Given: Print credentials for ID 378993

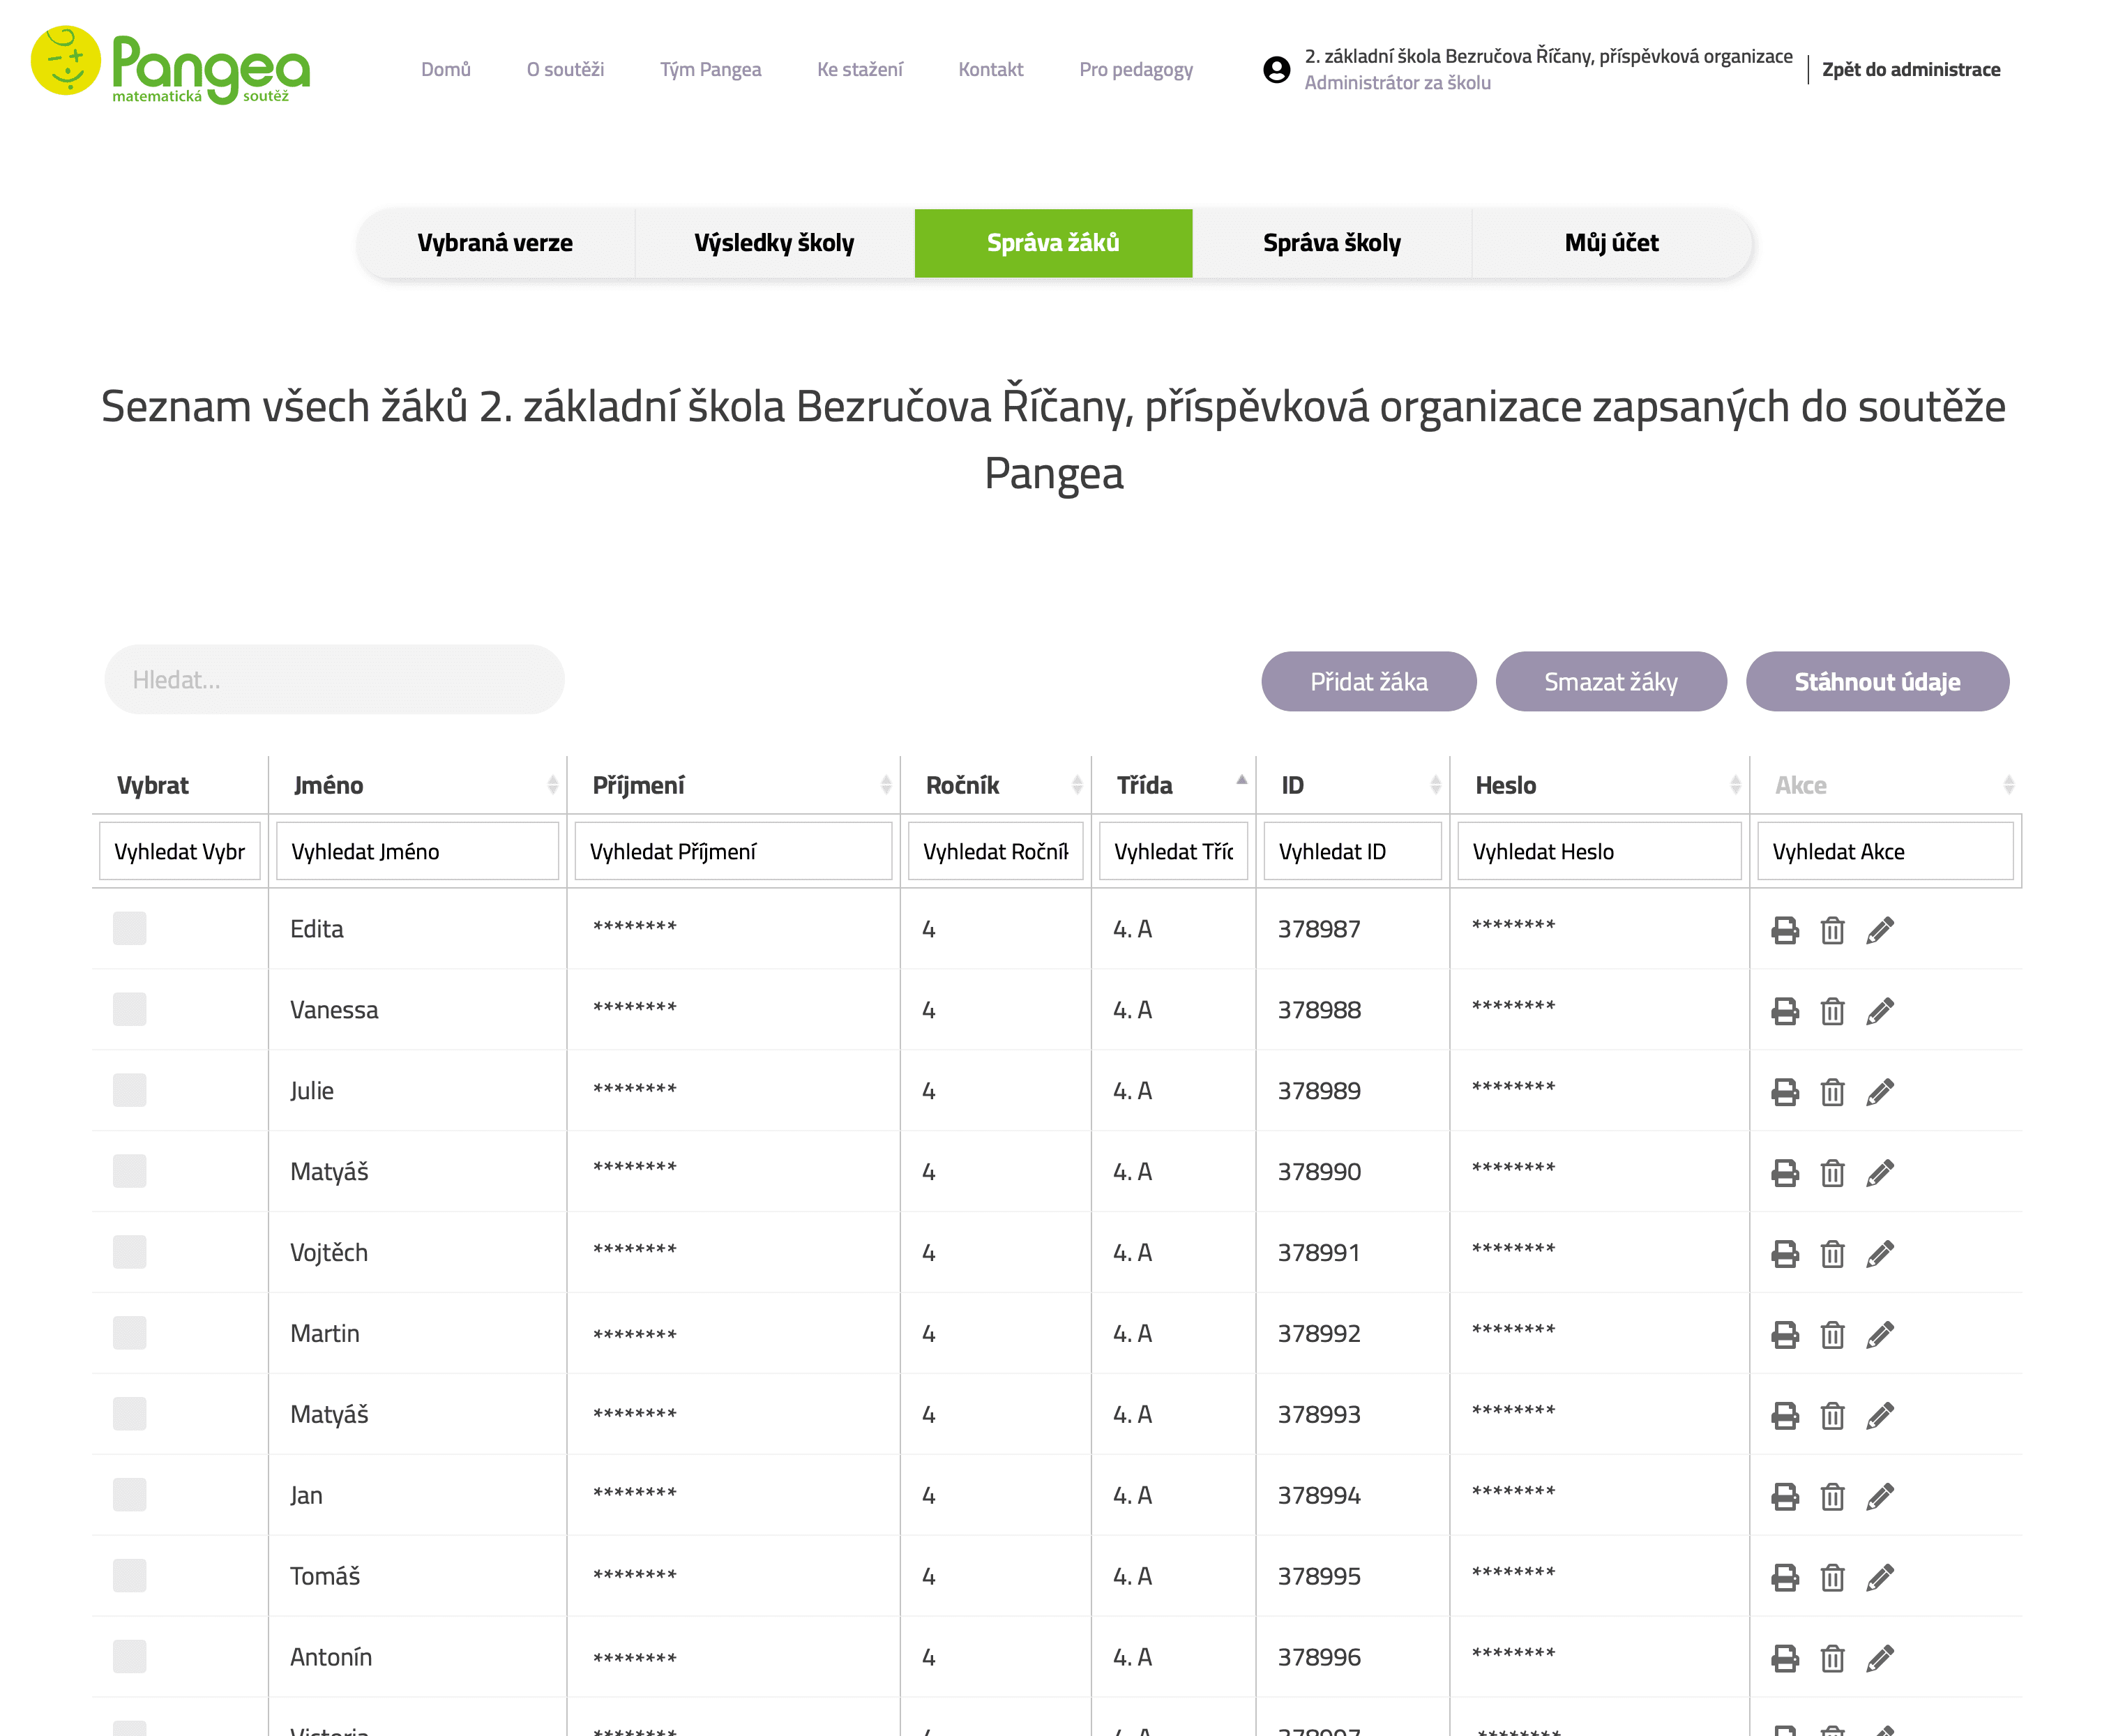Looking at the screenshot, I should pos(1784,1416).
